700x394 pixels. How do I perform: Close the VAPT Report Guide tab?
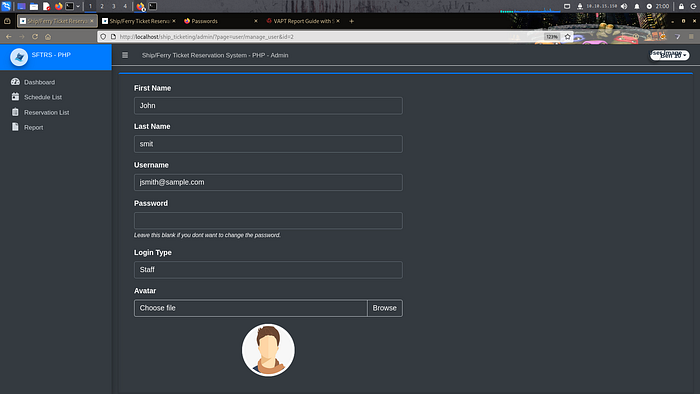tap(338, 21)
